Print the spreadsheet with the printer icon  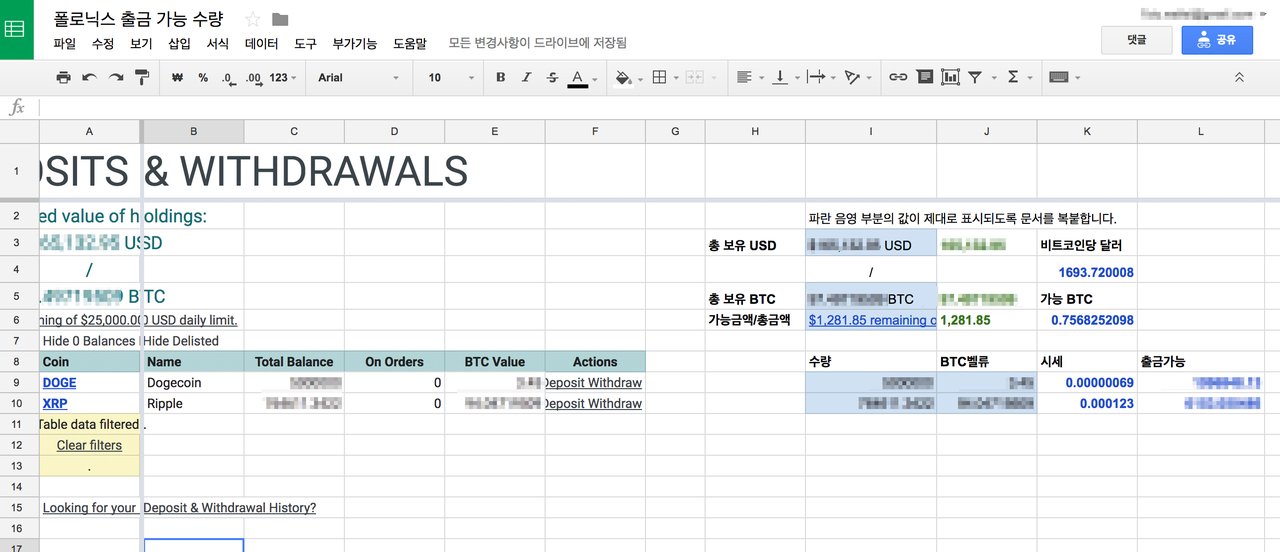(64, 77)
